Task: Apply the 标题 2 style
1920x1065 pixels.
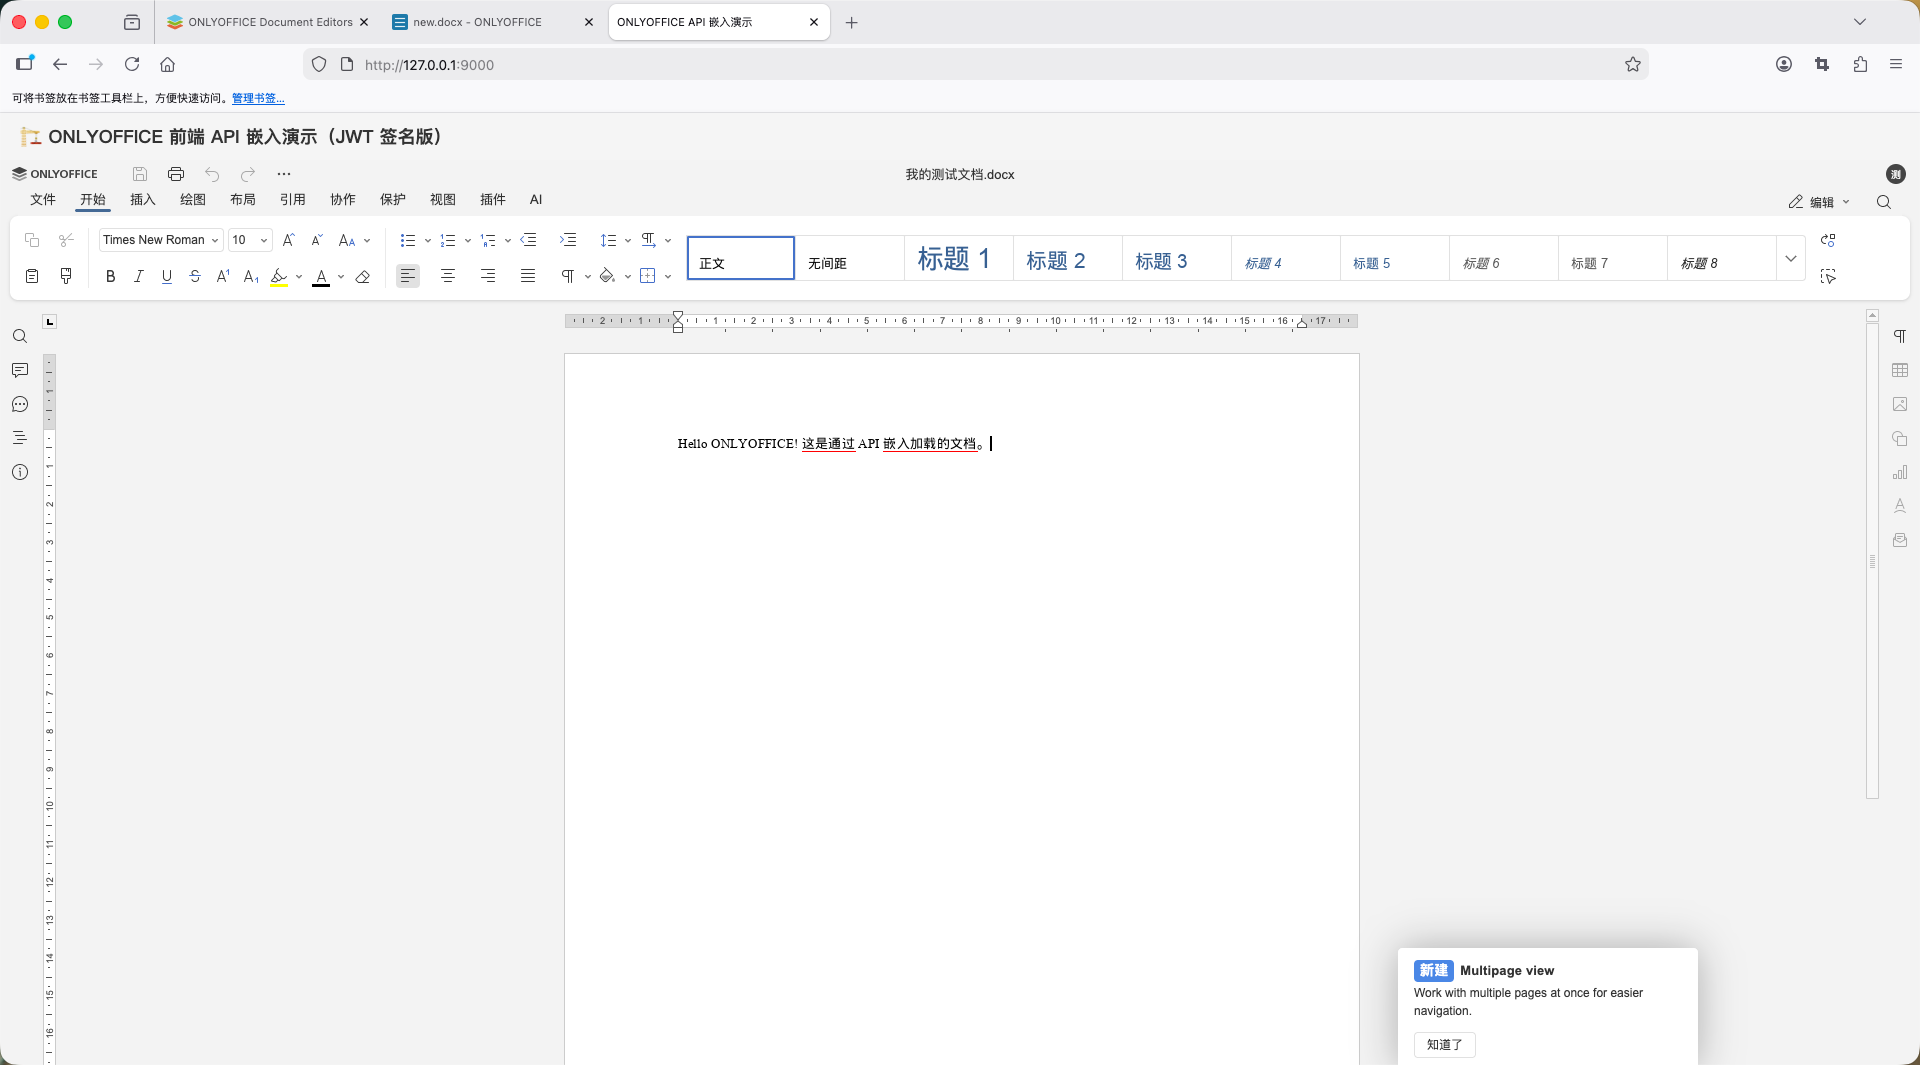Action: pyautogui.click(x=1068, y=259)
